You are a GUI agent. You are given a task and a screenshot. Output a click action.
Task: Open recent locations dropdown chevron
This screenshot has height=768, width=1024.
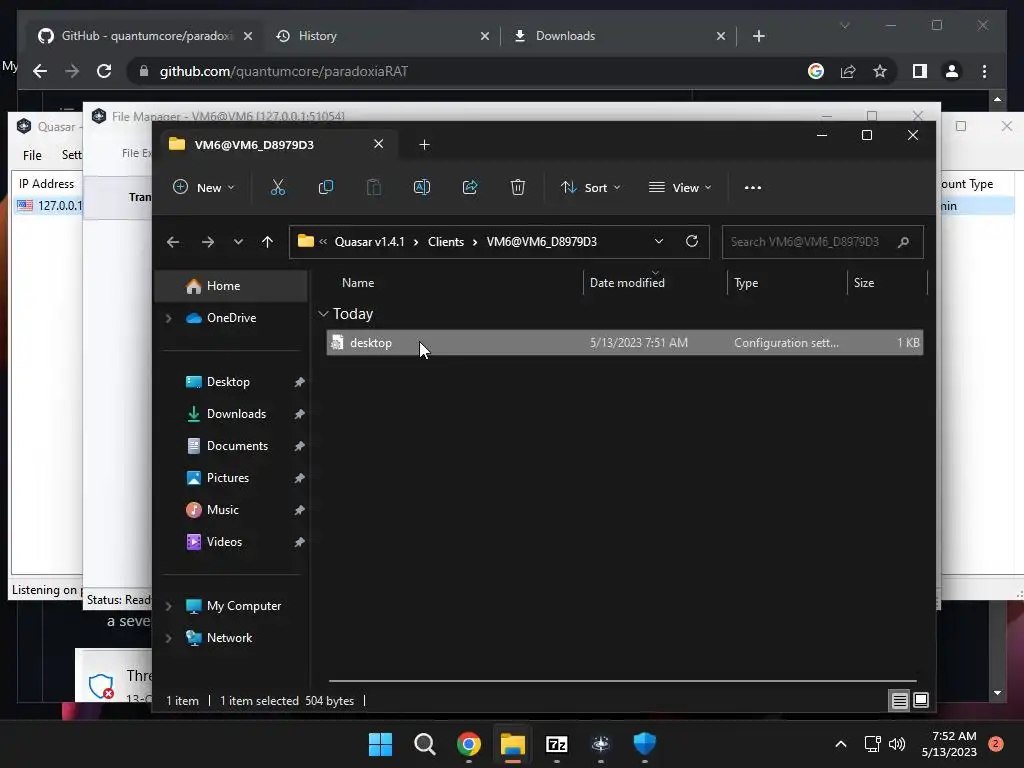coord(238,242)
